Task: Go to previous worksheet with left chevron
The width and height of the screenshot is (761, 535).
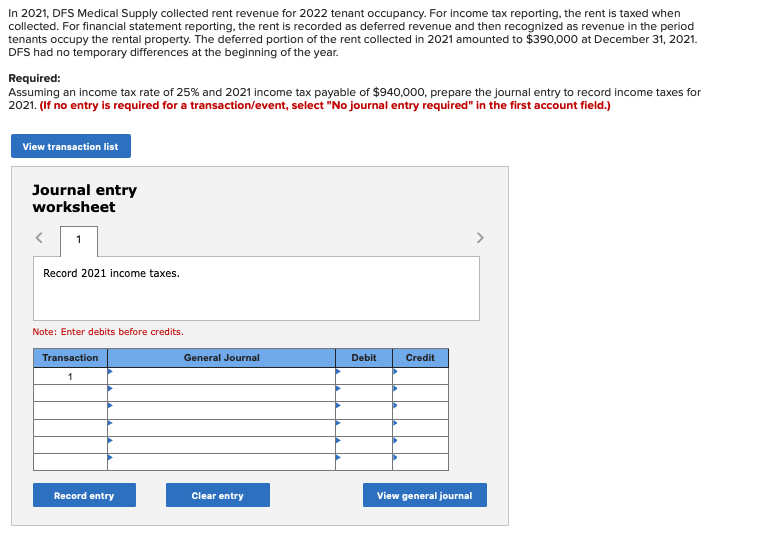Action: 39,238
